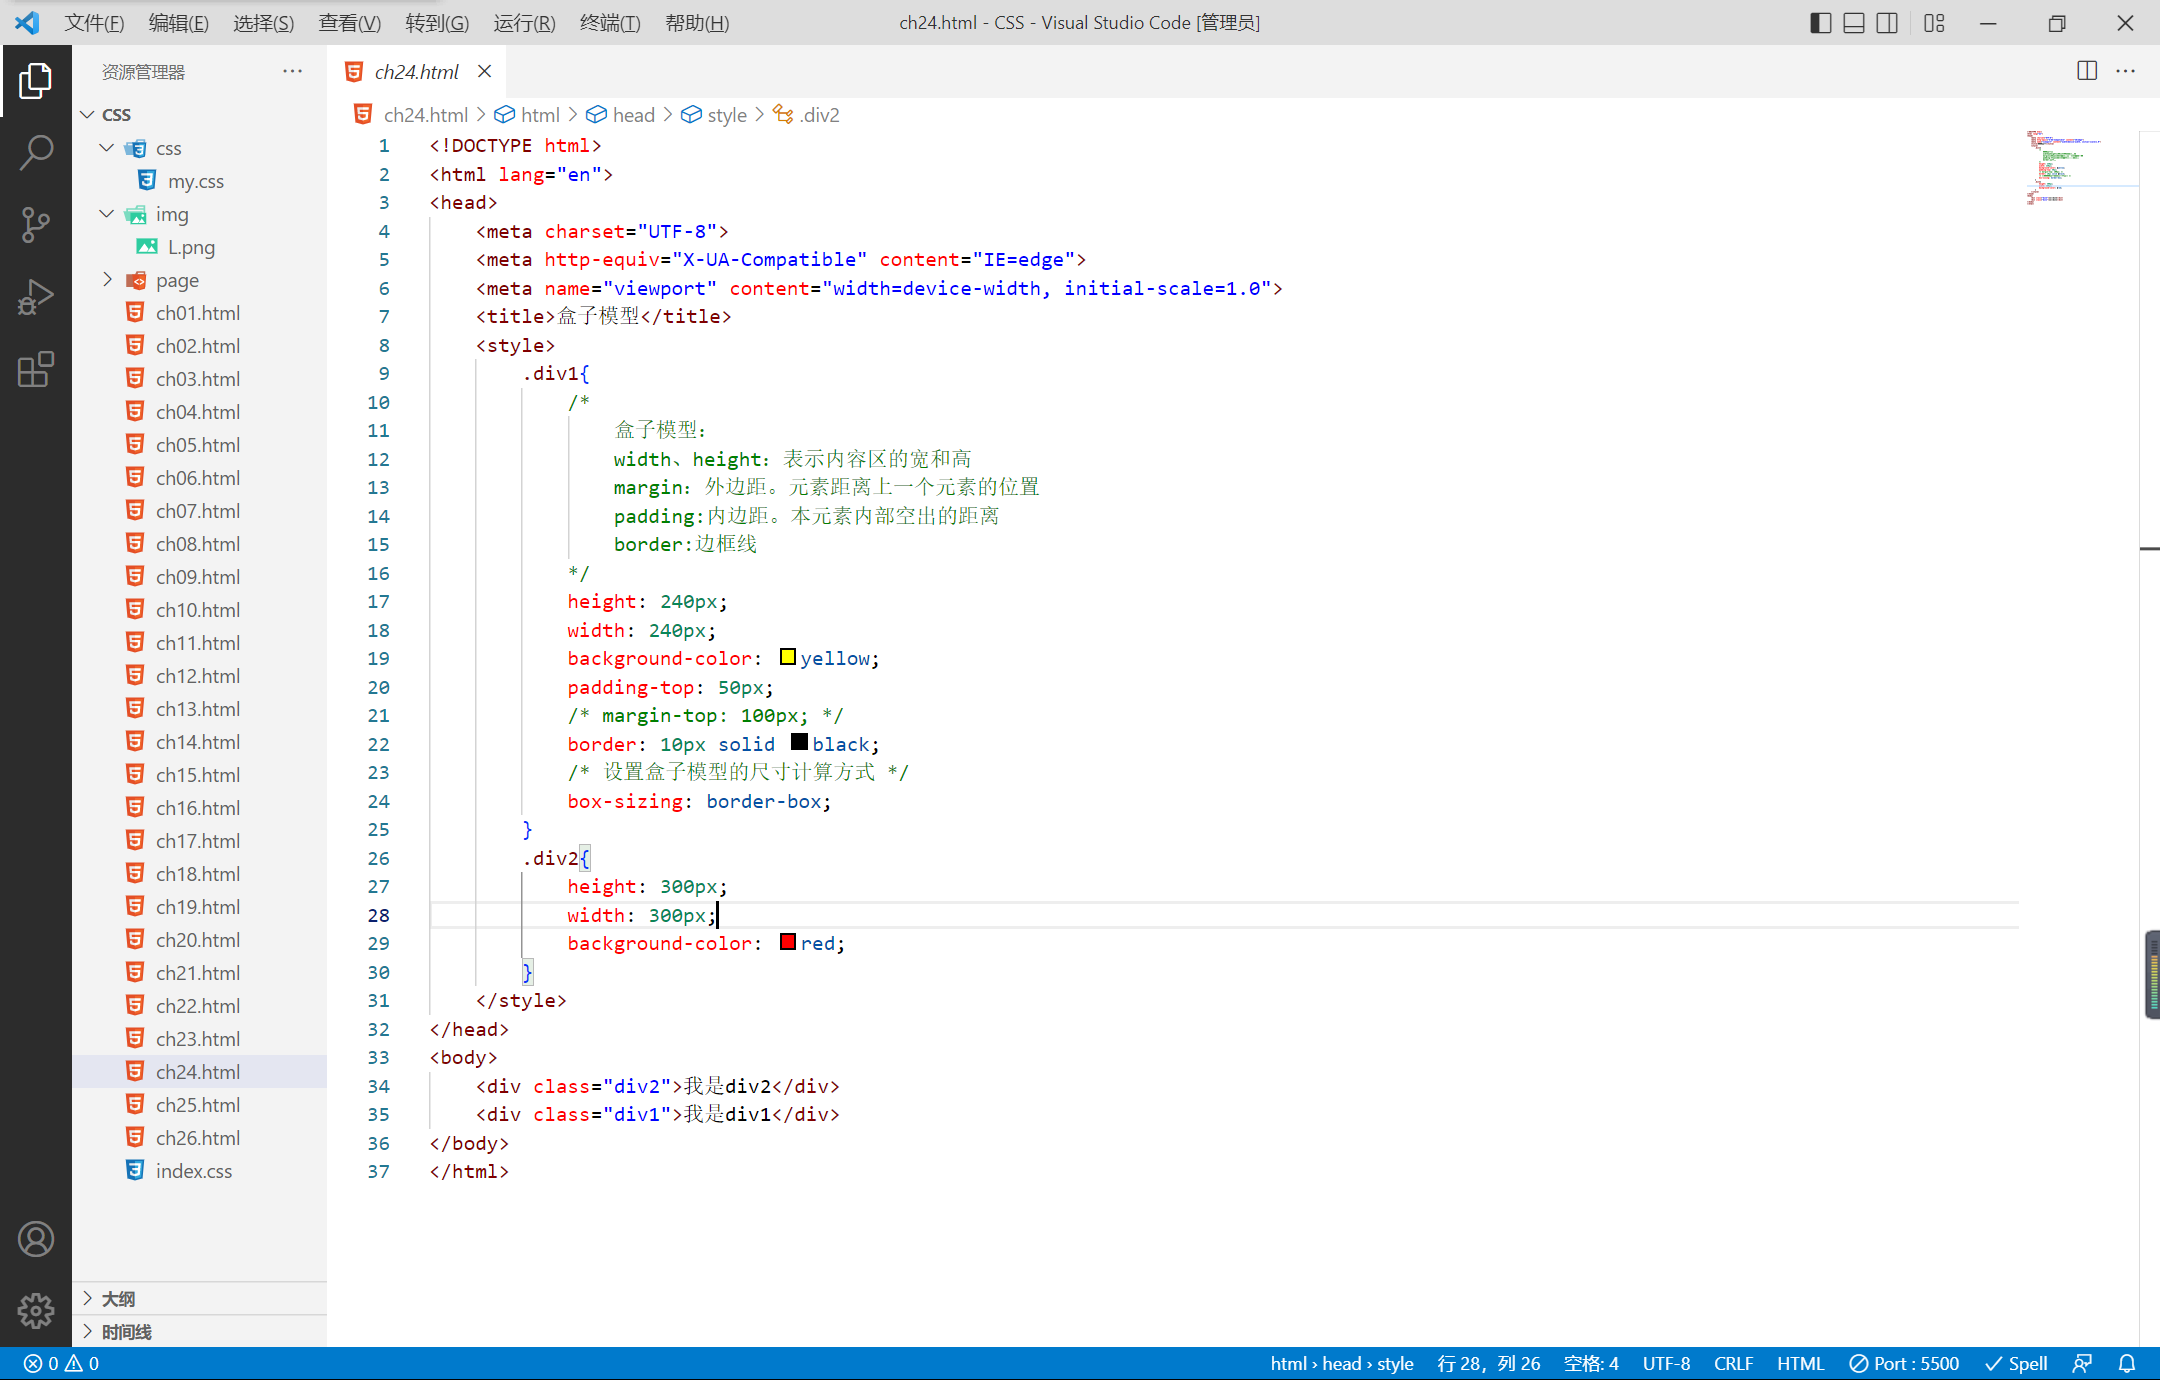Open the 运行(R) menu
2160x1380 pixels.
point(524,23)
